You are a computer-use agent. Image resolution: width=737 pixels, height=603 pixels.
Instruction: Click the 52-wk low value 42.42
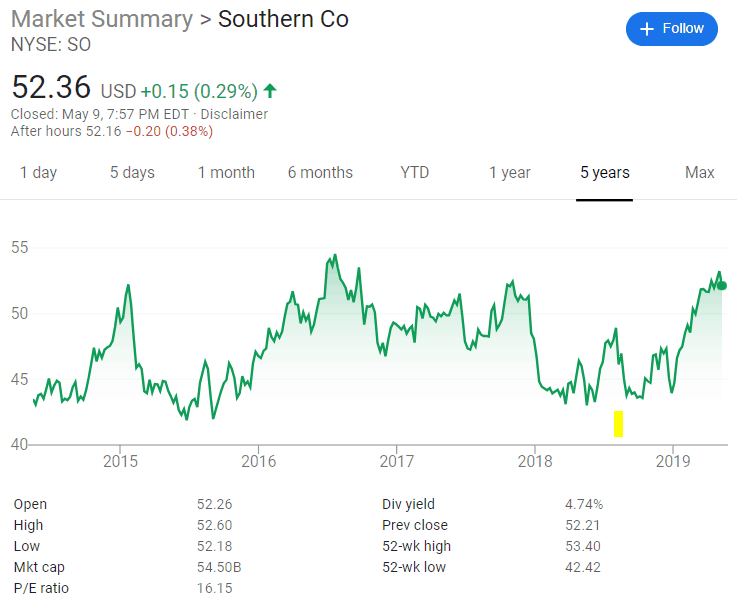pyautogui.click(x=583, y=567)
